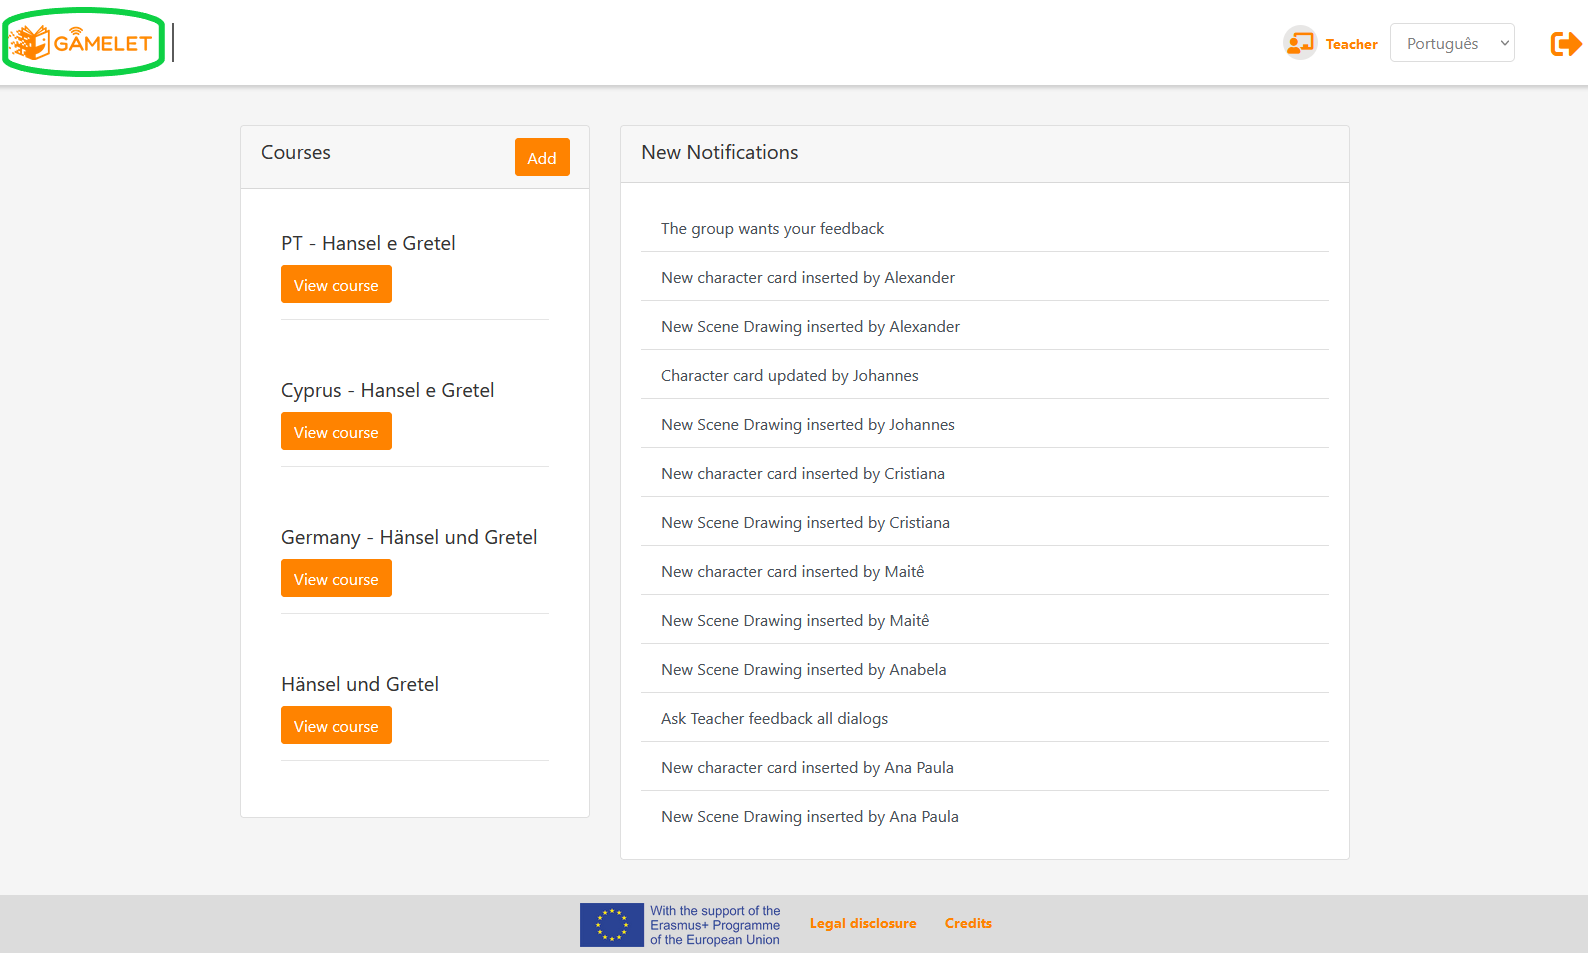The height and width of the screenshot is (953, 1588).
Task: Click the 'Courses' panel heading
Action: pyautogui.click(x=296, y=152)
